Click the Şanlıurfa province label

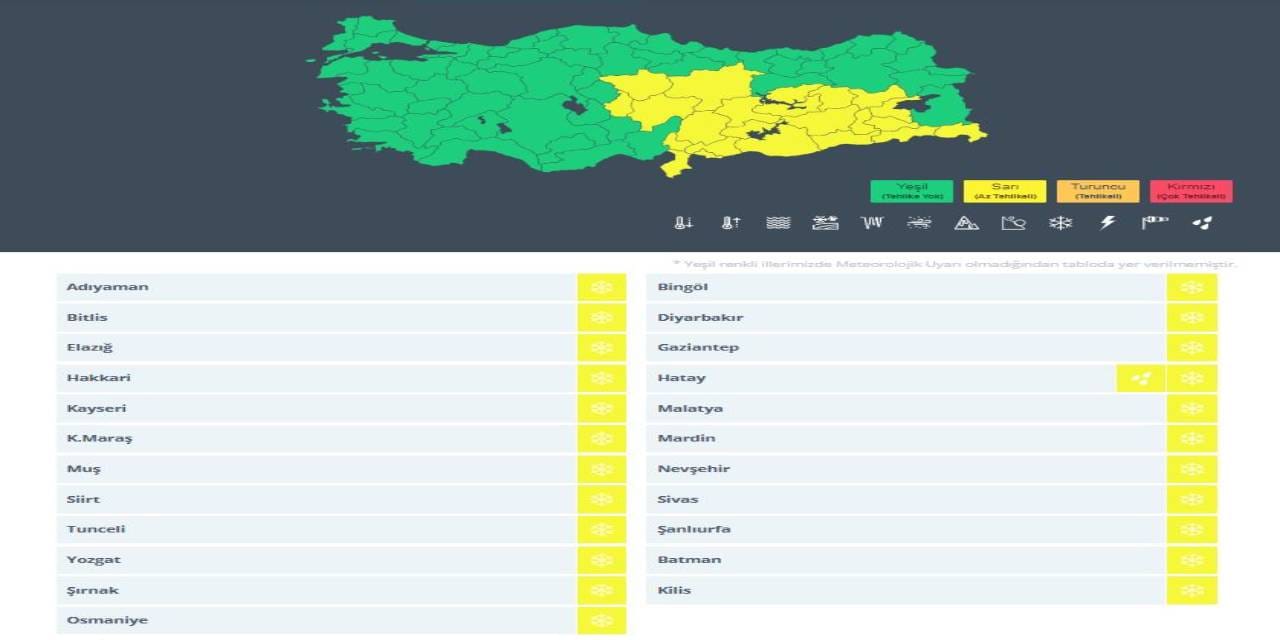click(693, 528)
